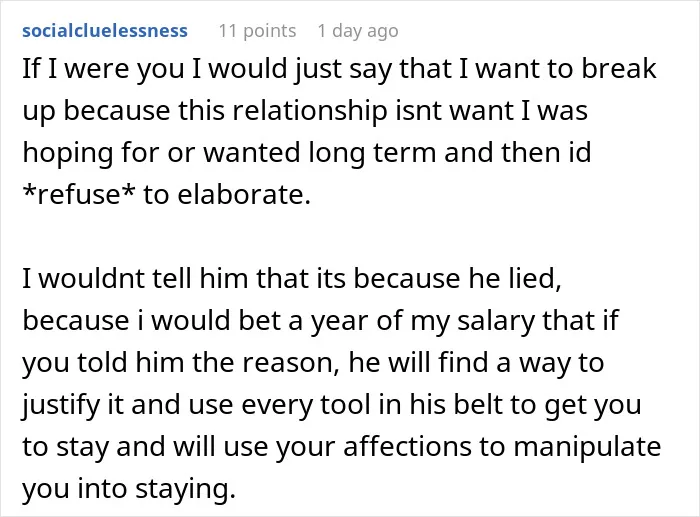The image size is (700, 517).
Task: Click the phrase 'you into staying.'
Action: pos(129,489)
